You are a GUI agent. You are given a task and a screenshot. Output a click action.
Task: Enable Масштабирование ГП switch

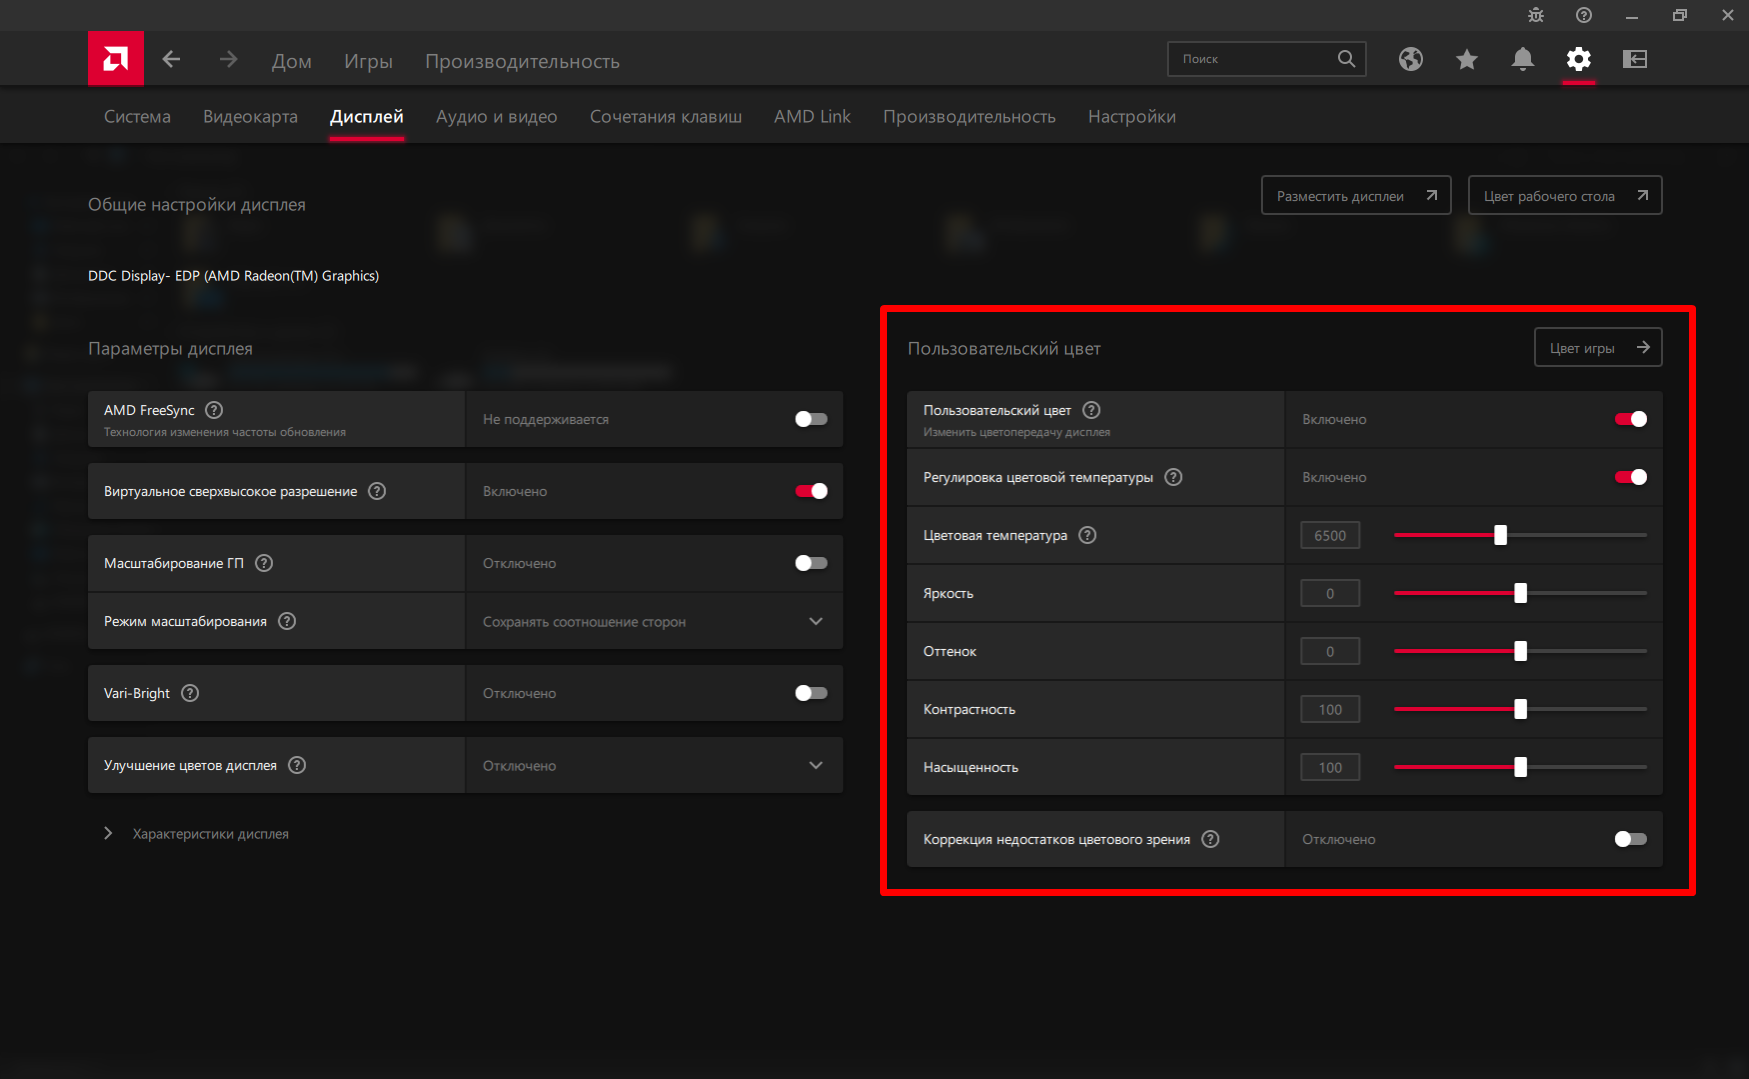811,563
